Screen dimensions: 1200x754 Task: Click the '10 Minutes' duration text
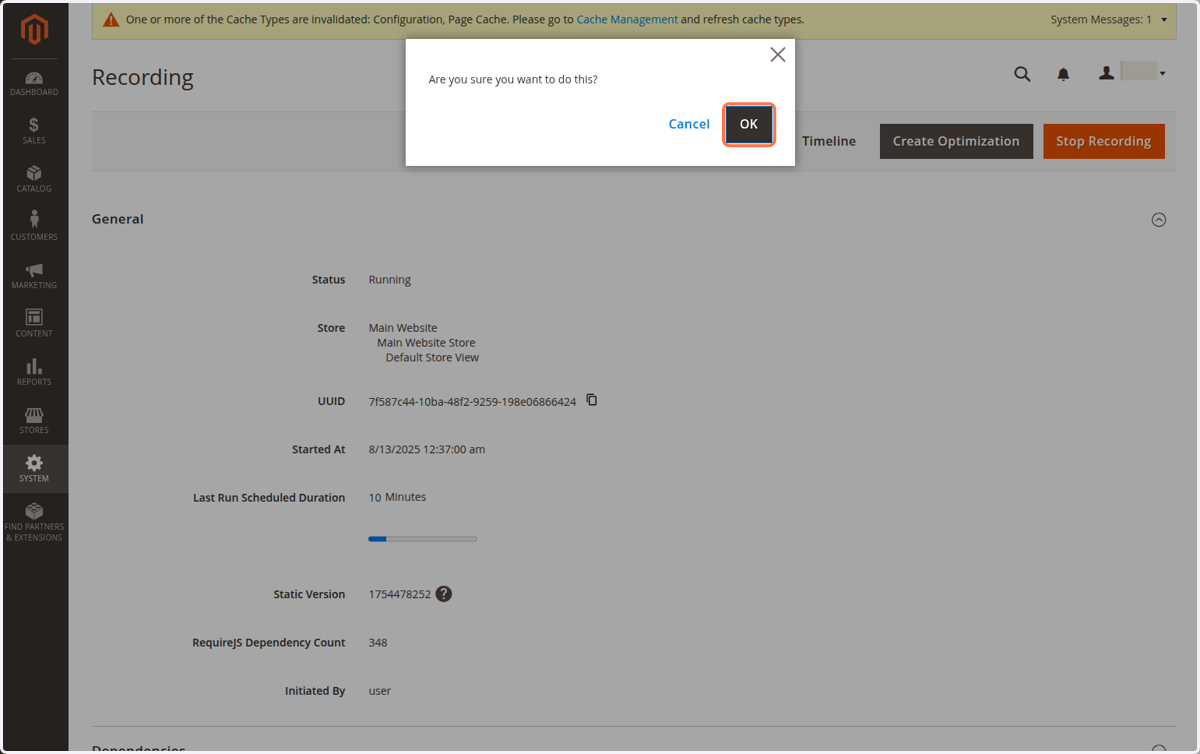pyautogui.click(x=397, y=497)
